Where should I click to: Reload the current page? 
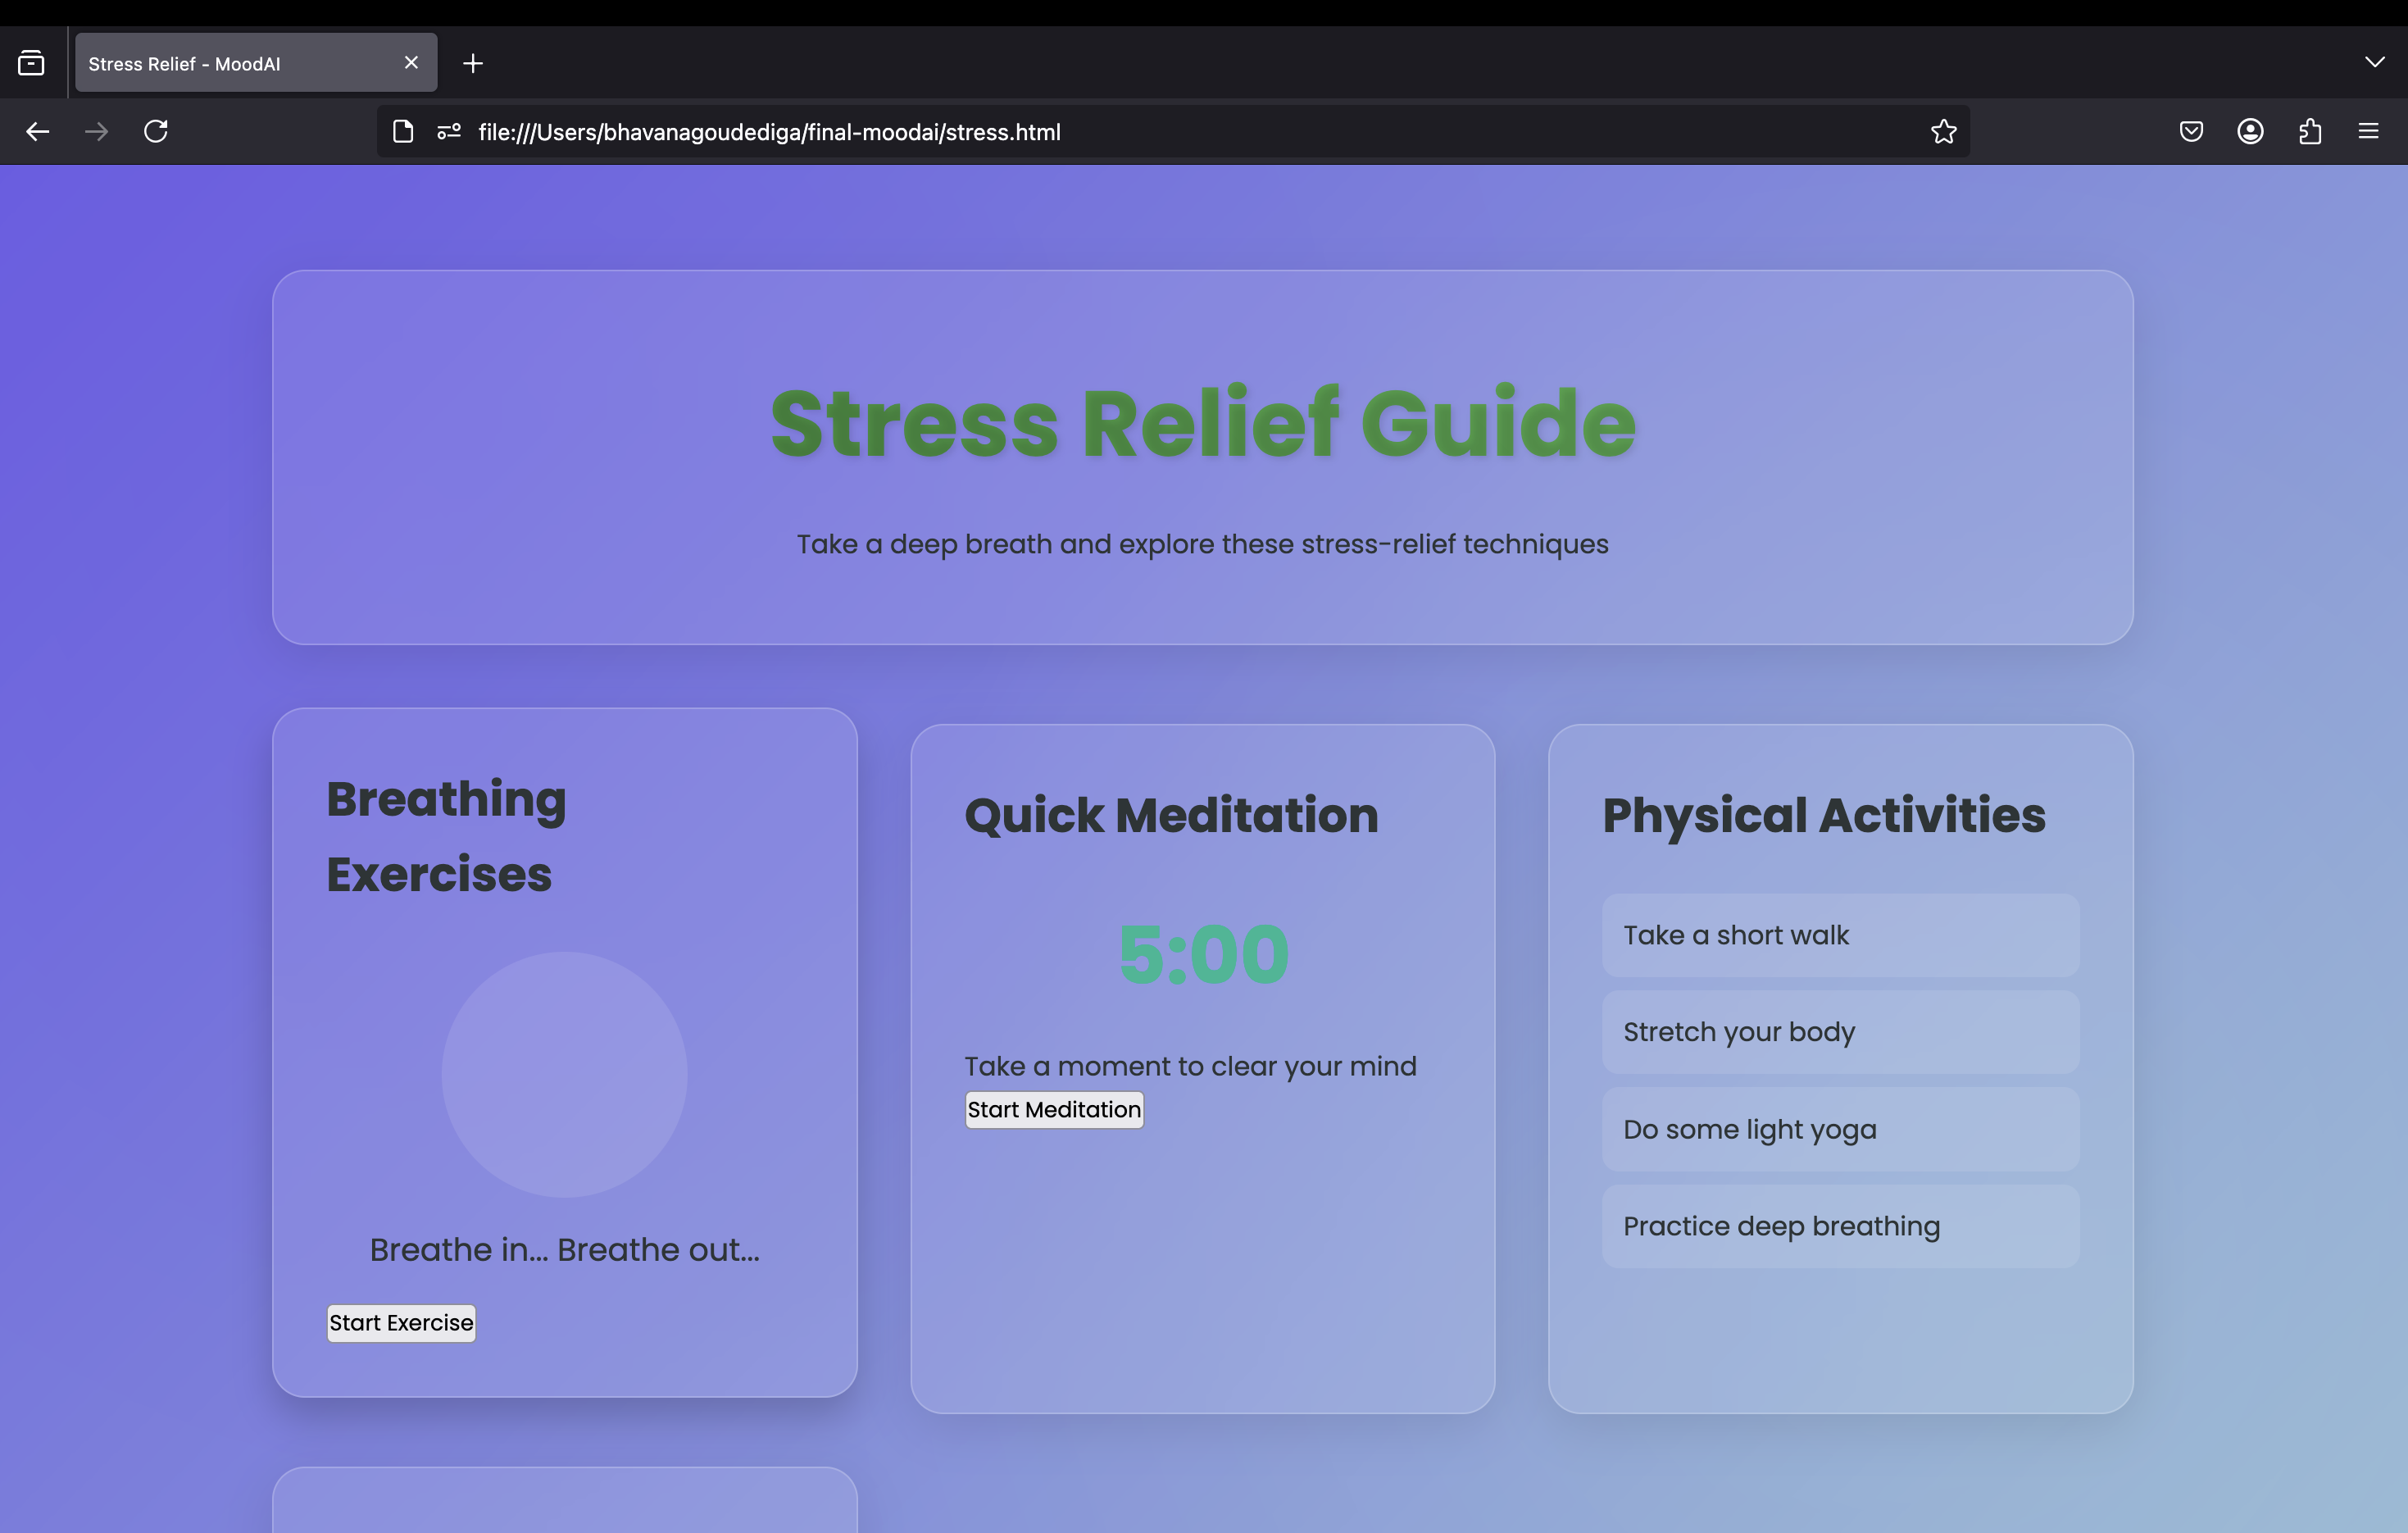[x=156, y=132]
